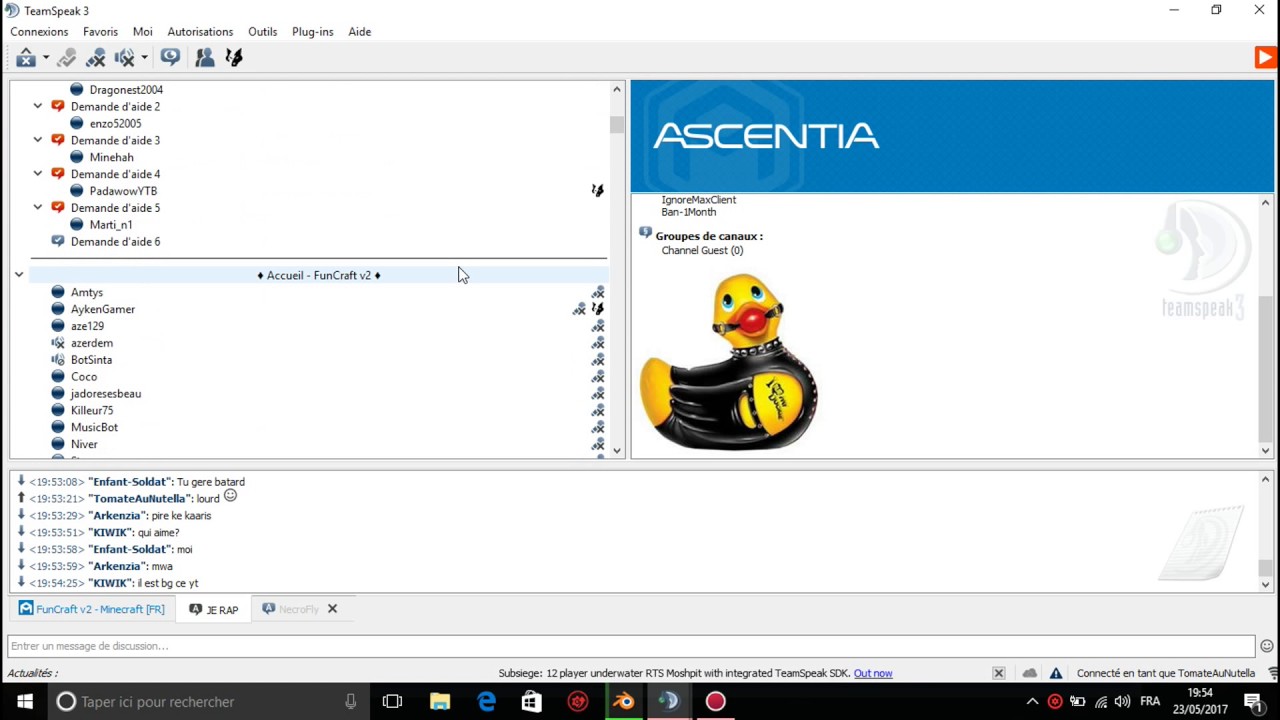The image size is (1280, 720).
Task: Open the Windows Start menu
Action: (x=25, y=702)
